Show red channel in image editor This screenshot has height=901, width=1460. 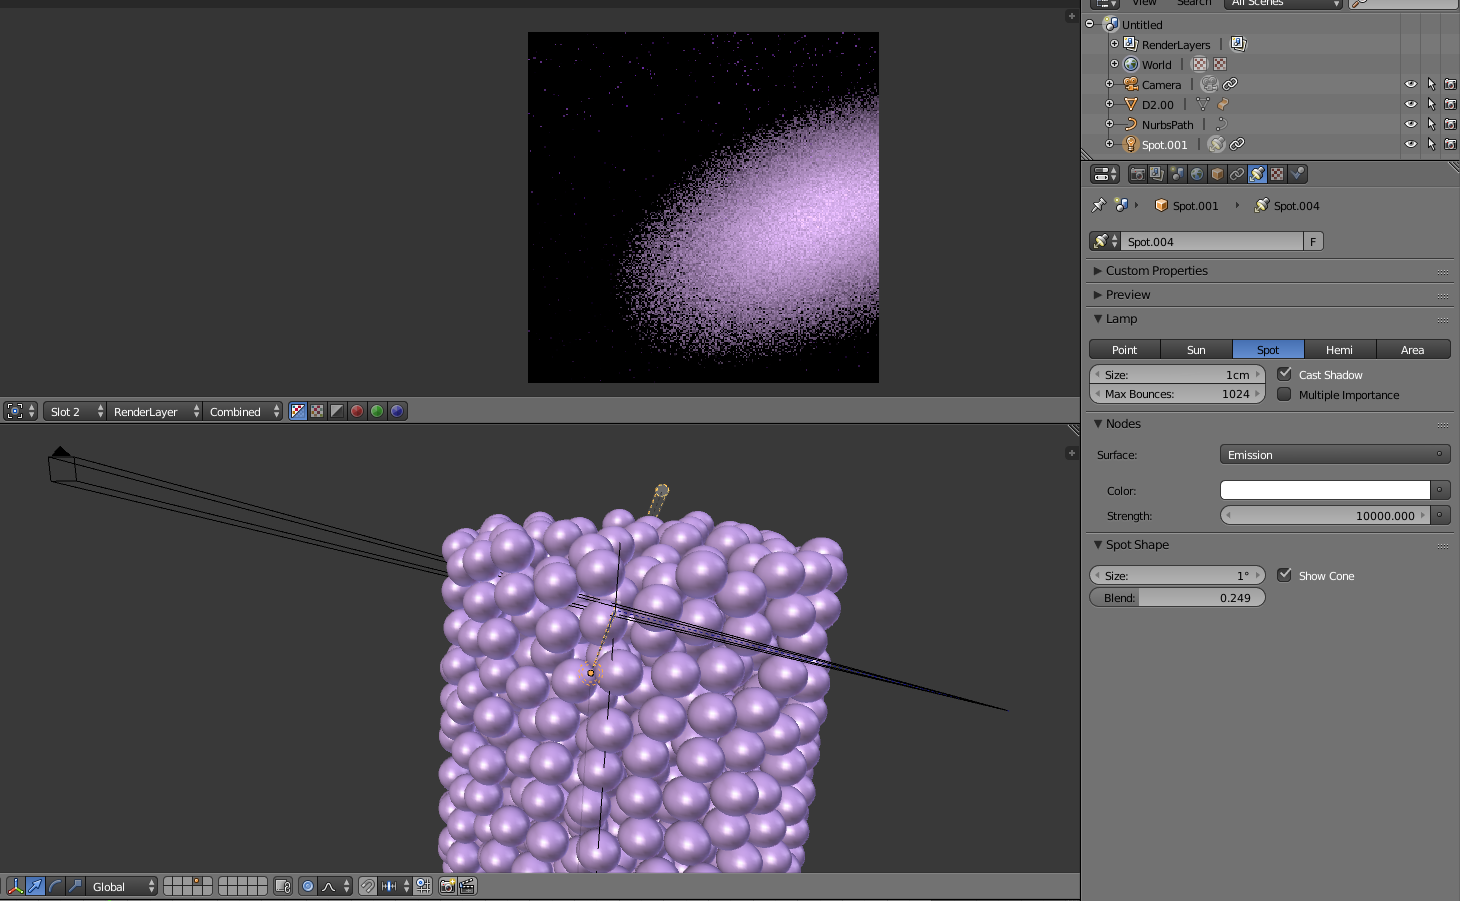pos(357,411)
